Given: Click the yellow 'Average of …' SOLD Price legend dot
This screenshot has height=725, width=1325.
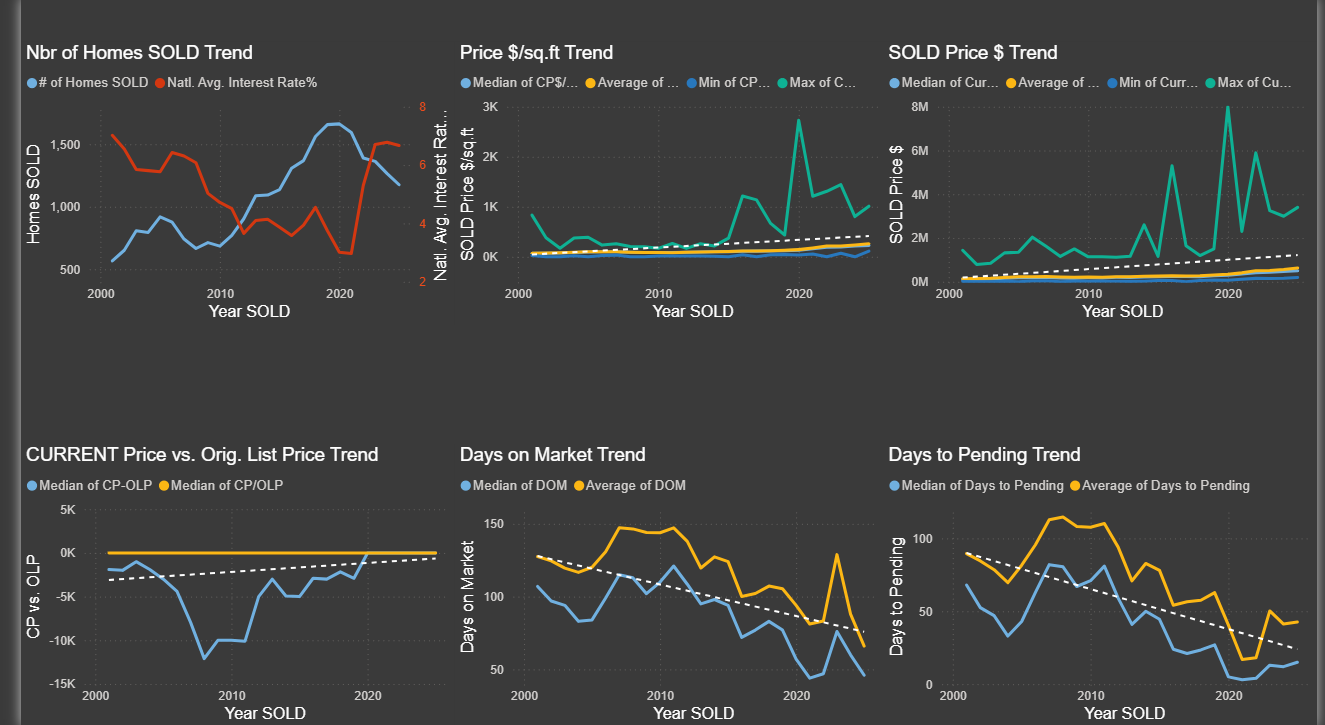Looking at the screenshot, I should click(x=1011, y=82).
